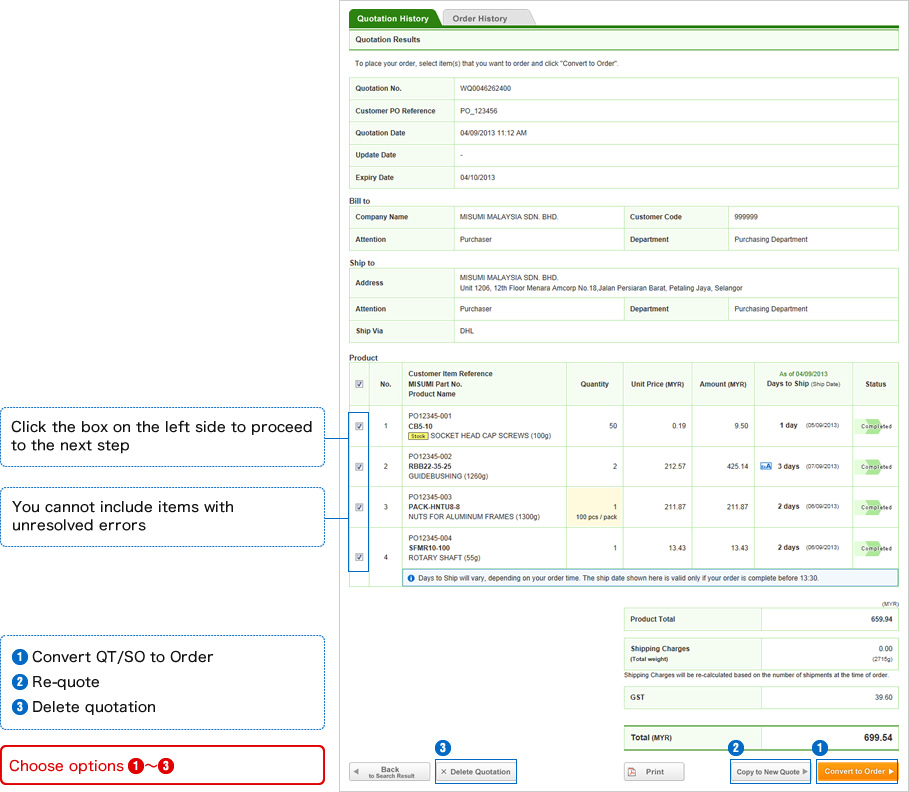Viewport: 909px width, 792px height.
Task: Click Completed status icon for RBB22-35-25
Action: click(875, 467)
